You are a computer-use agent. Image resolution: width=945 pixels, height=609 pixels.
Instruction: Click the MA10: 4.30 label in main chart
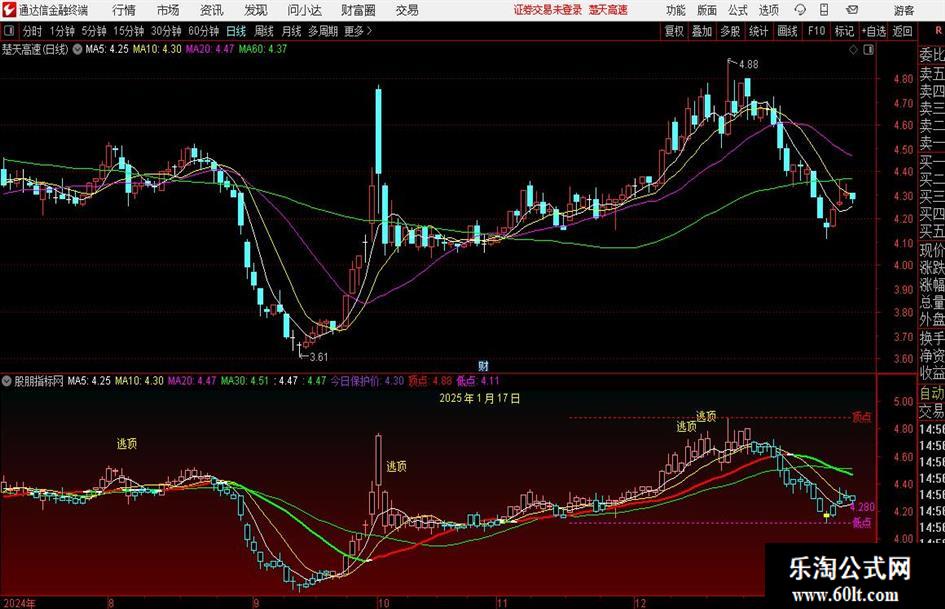coord(157,49)
